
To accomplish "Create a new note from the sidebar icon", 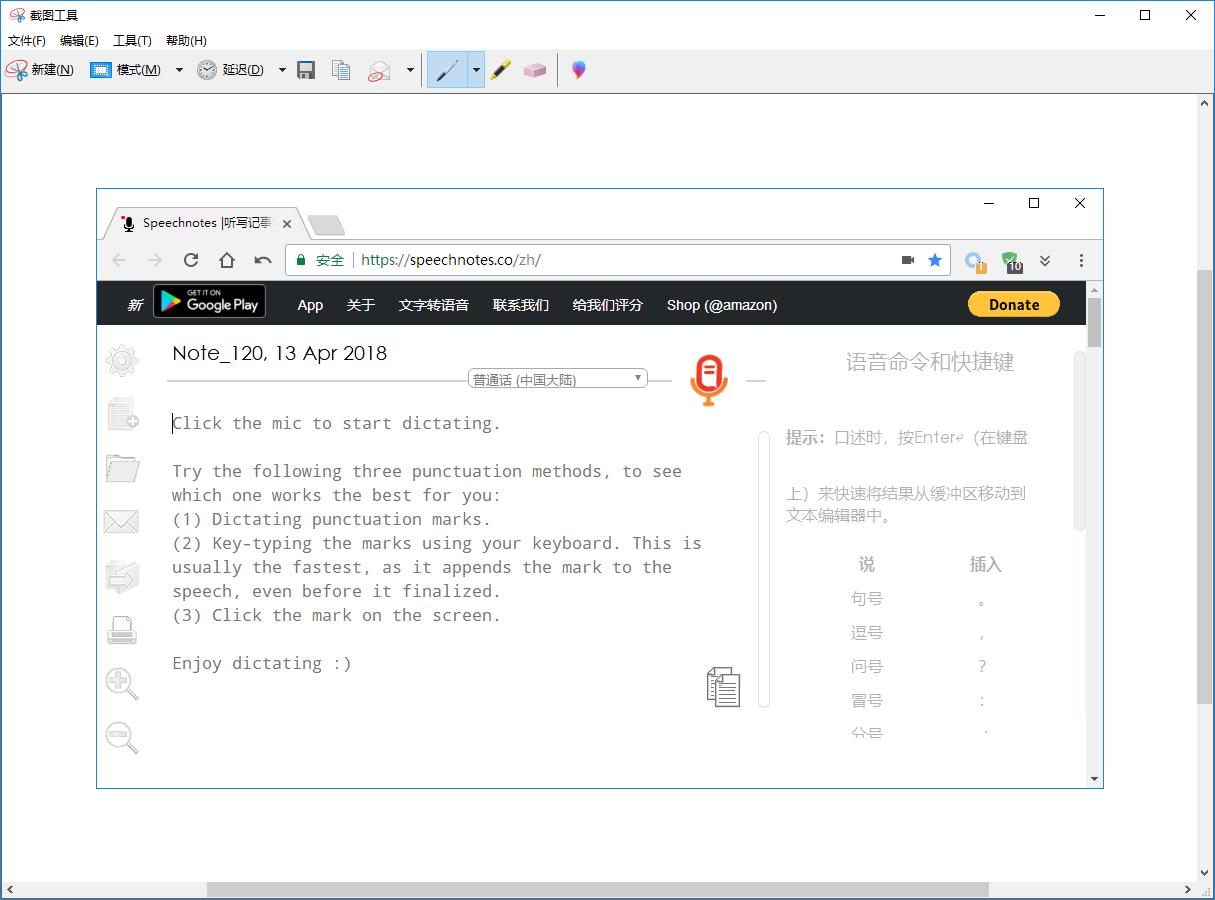I will 122,413.
